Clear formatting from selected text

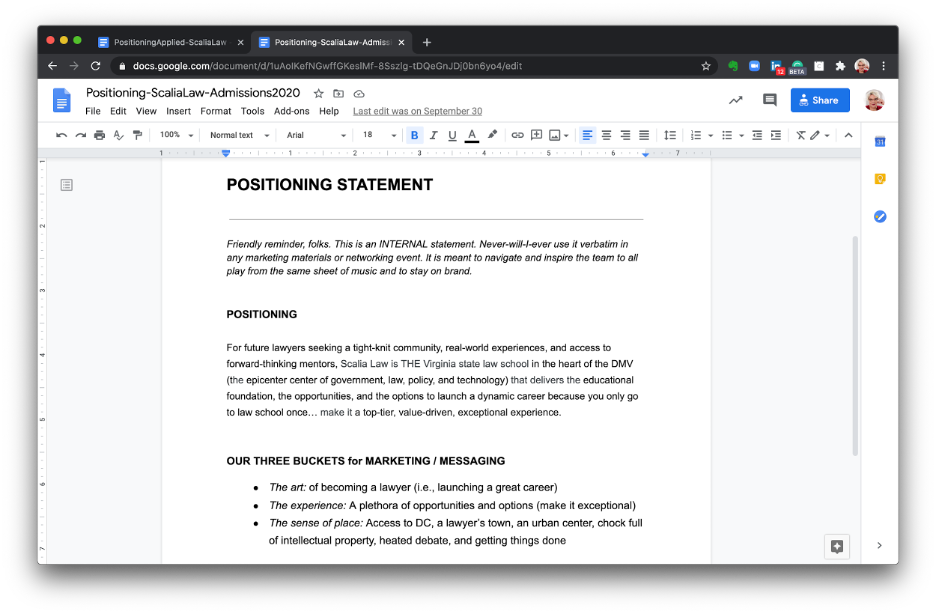[x=801, y=135]
